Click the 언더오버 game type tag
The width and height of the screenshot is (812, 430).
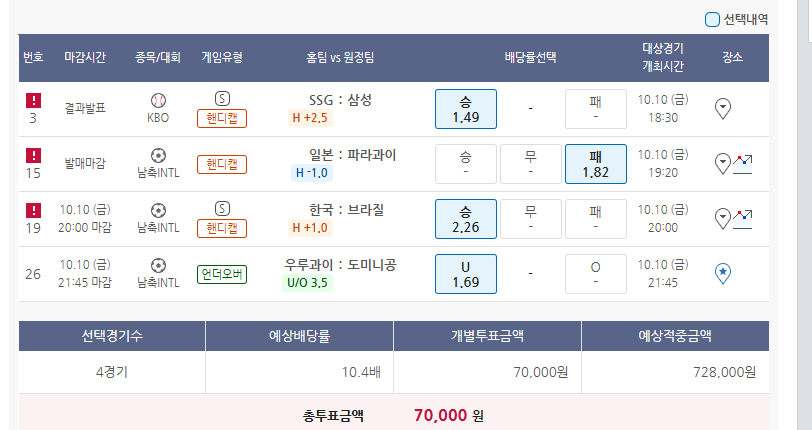point(222,274)
